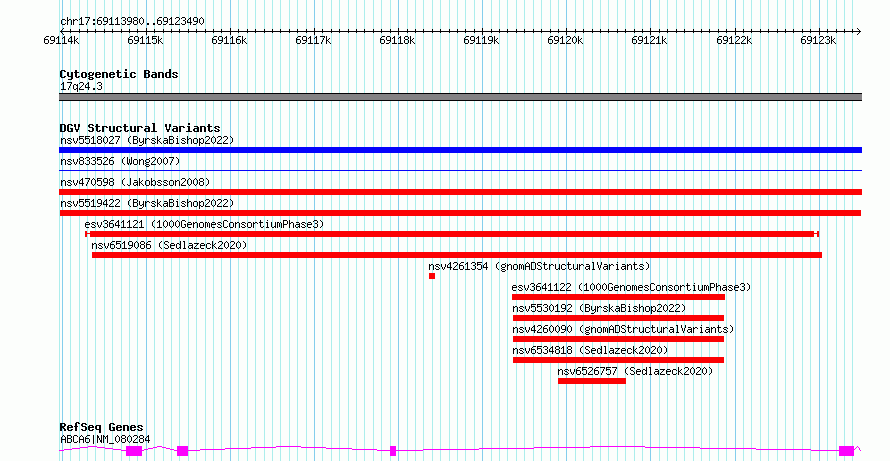The height and width of the screenshot is (461, 890).
Task: Open the nsv470598 (Jakobsson2008) label
Action: point(135,182)
